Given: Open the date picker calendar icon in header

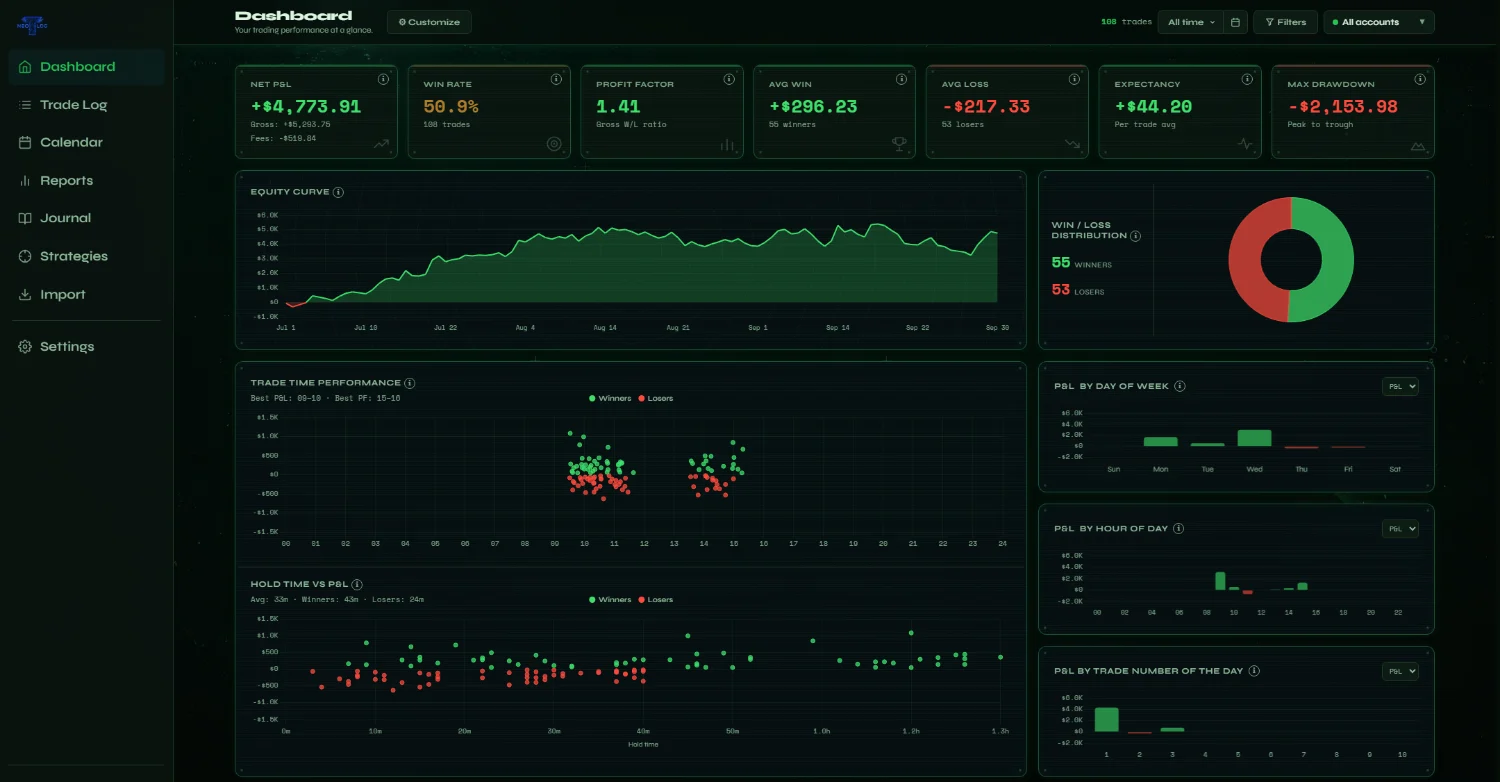Looking at the screenshot, I should coord(1236,22).
